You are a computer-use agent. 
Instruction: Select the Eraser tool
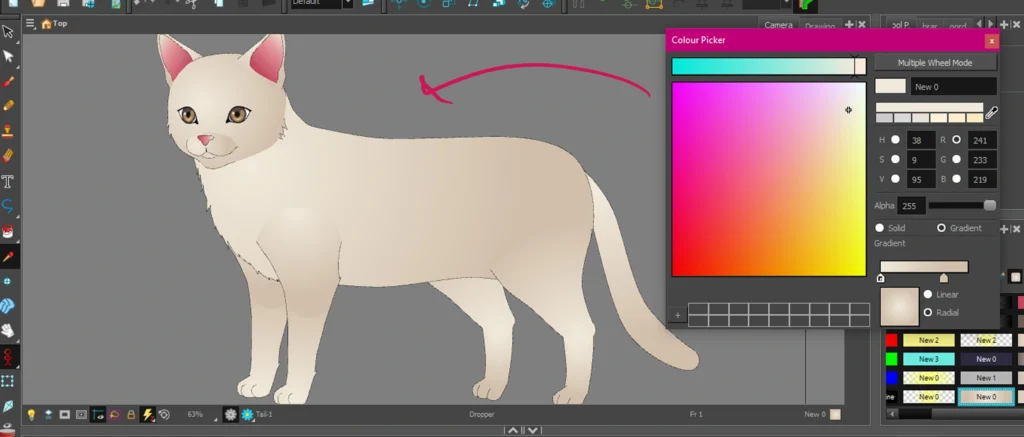pos(8,155)
